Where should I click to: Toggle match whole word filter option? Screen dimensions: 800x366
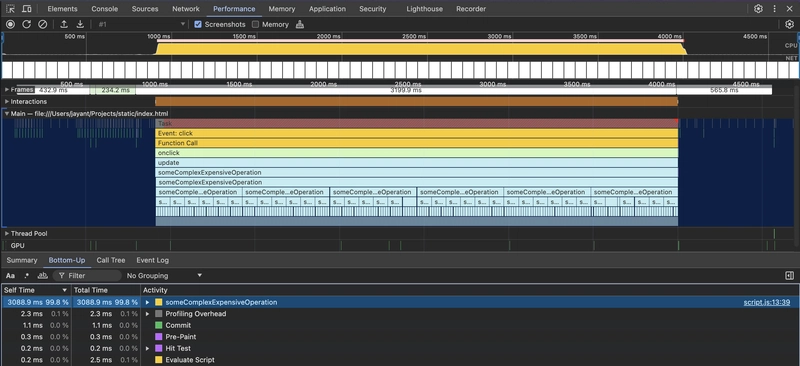(43, 276)
